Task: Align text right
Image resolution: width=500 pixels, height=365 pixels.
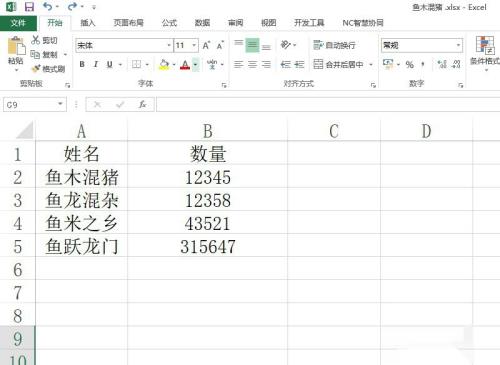Action: click(x=266, y=64)
